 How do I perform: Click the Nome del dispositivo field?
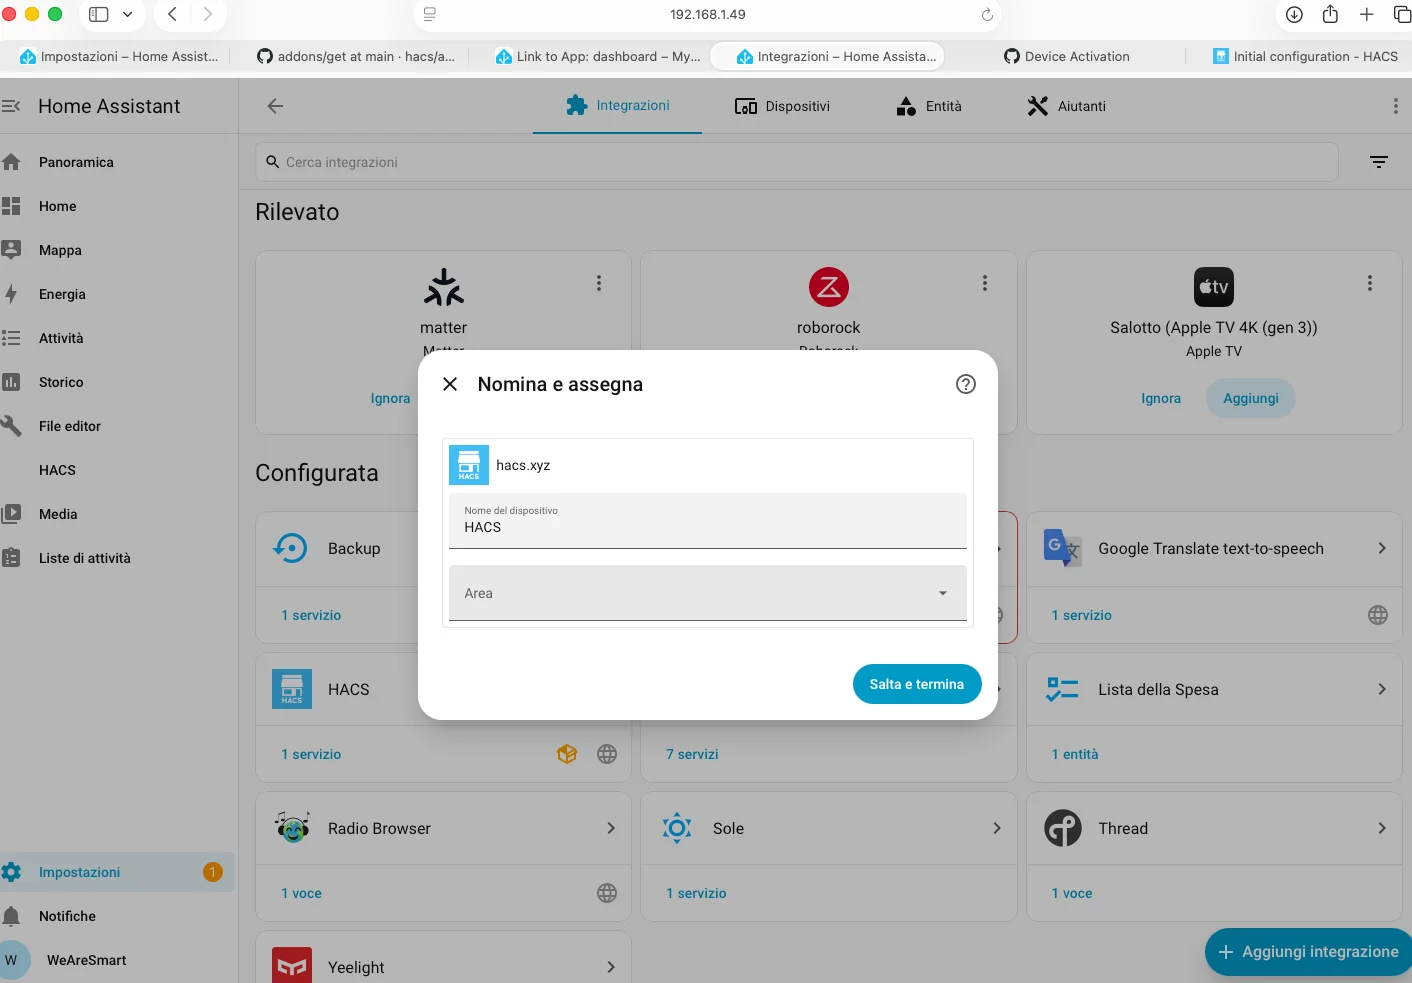coord(707,520)
